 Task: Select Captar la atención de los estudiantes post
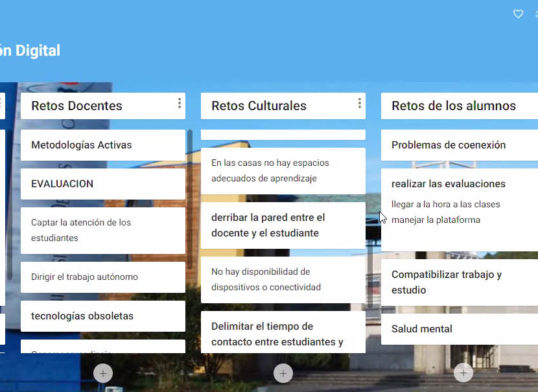[103, 230]
